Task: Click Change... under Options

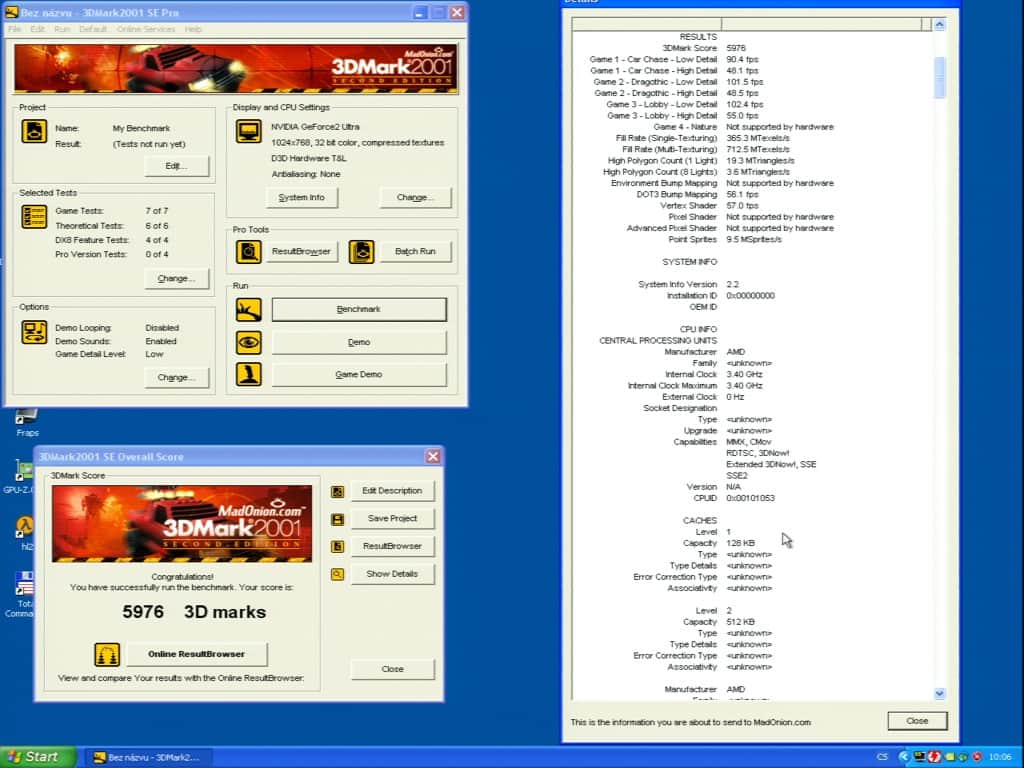Action: tap(176, 377)
